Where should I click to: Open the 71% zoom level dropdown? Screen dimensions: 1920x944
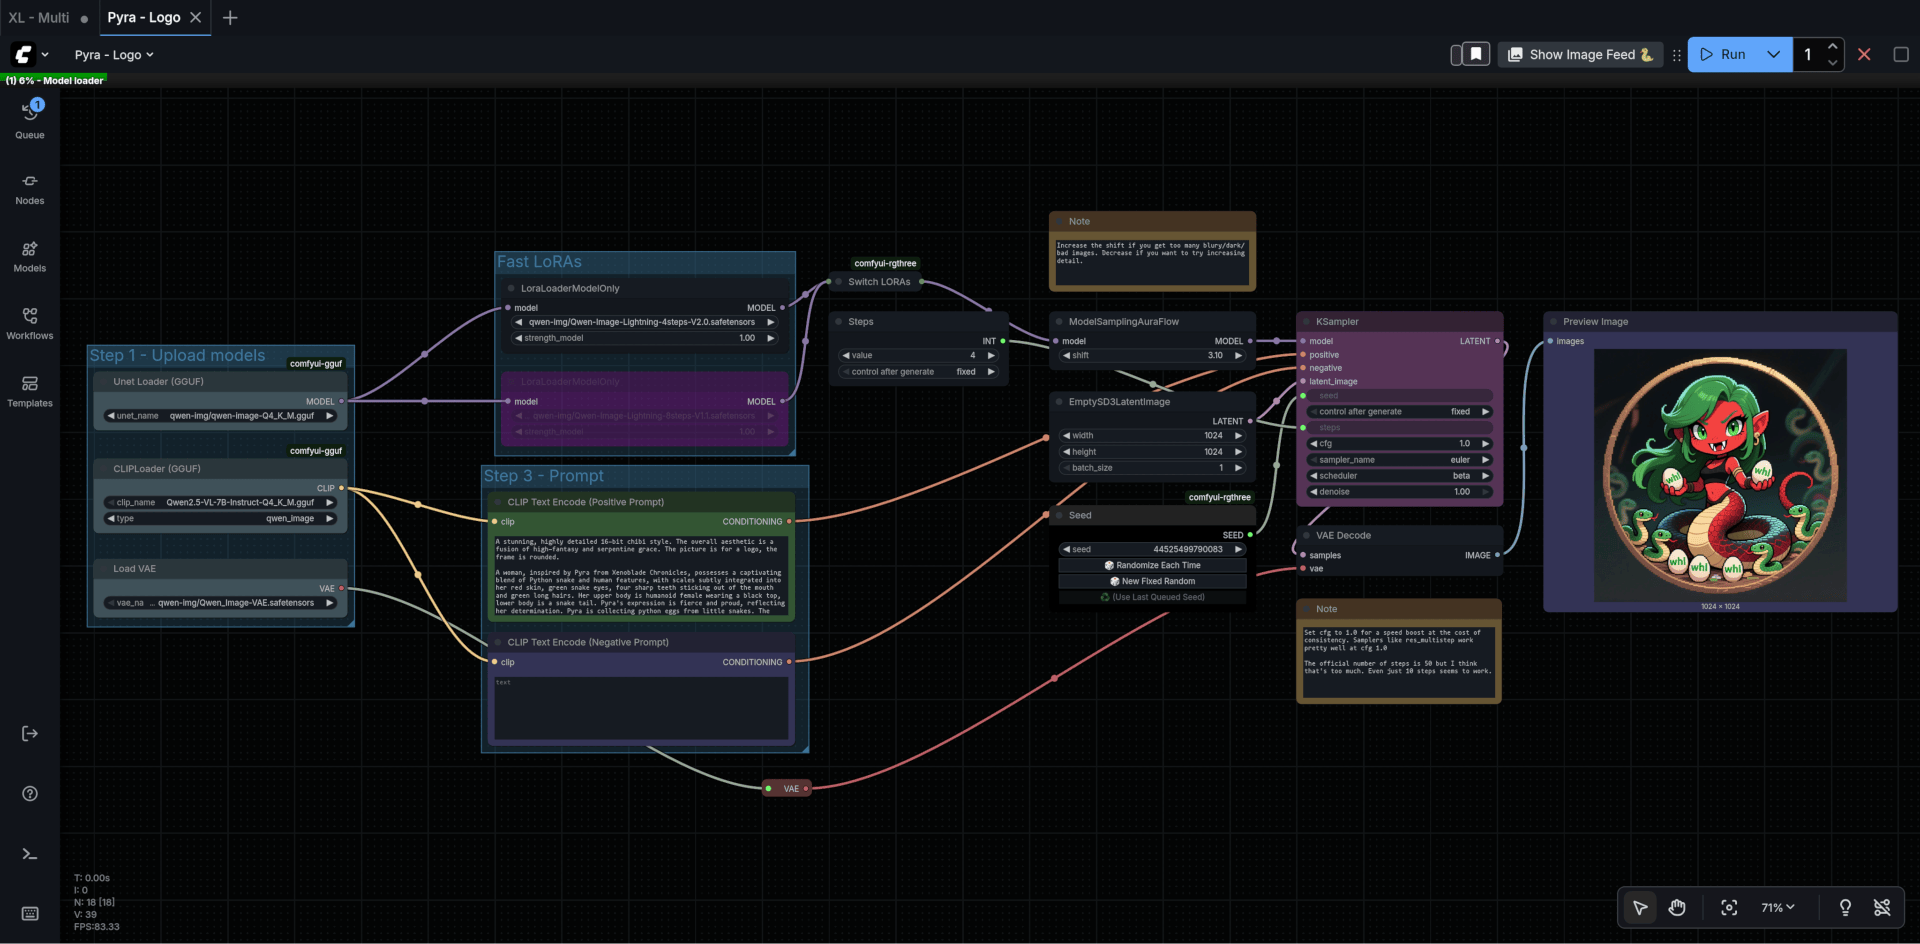click(x=1778, y=907)
